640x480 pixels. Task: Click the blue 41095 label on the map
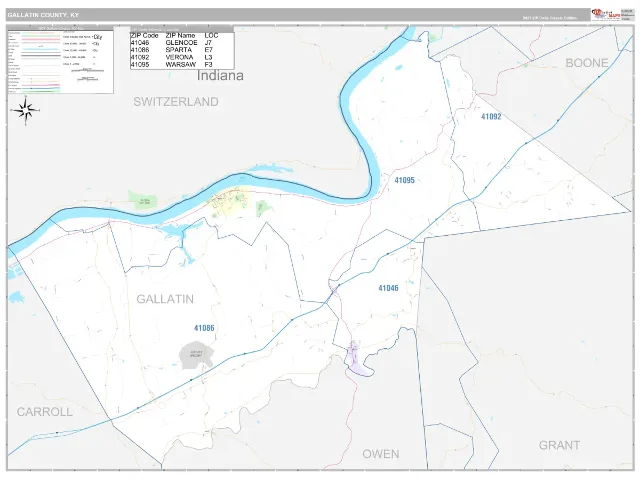[x=404, y=180]
